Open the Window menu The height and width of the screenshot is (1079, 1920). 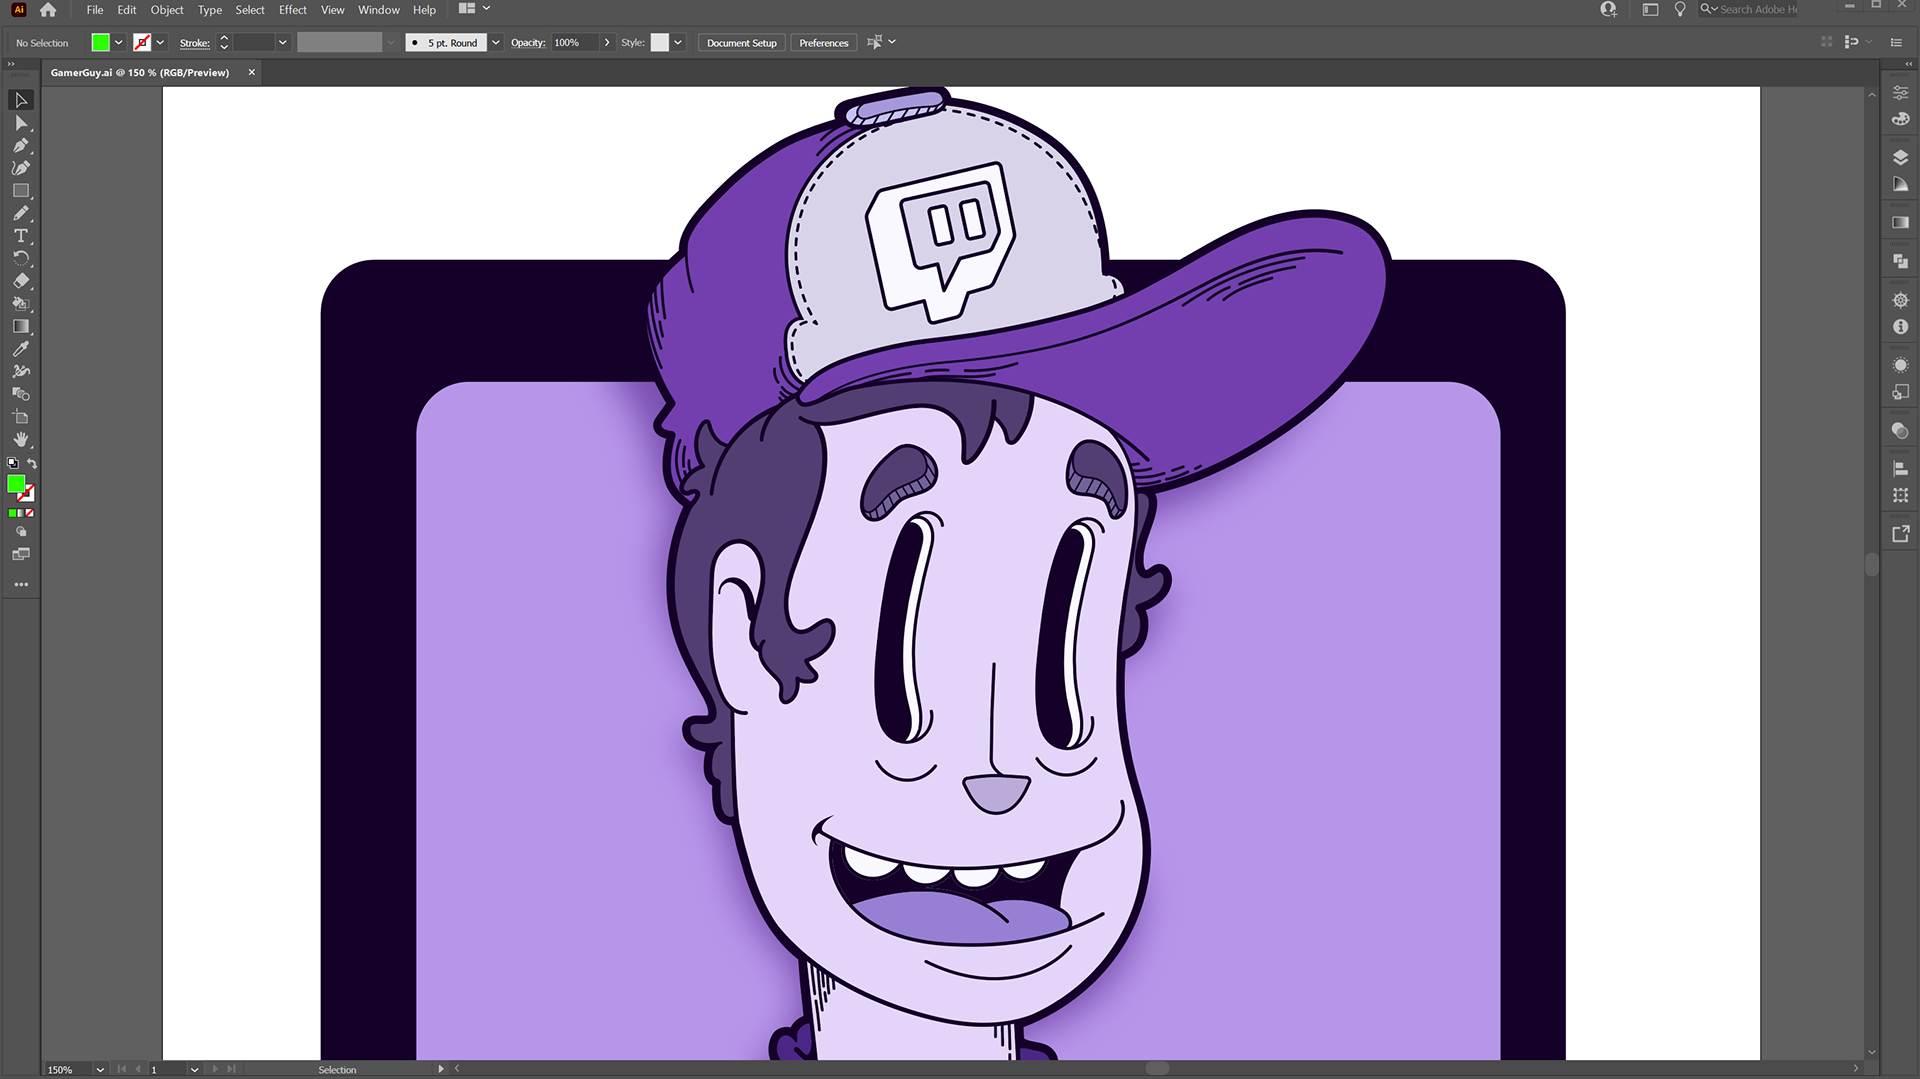coord(378,10)
